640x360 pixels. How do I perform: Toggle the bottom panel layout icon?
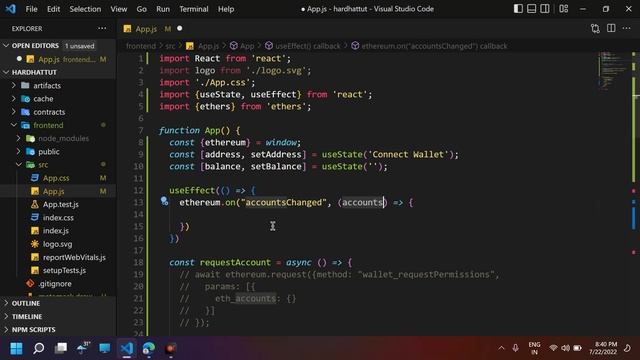coord(531,9)
